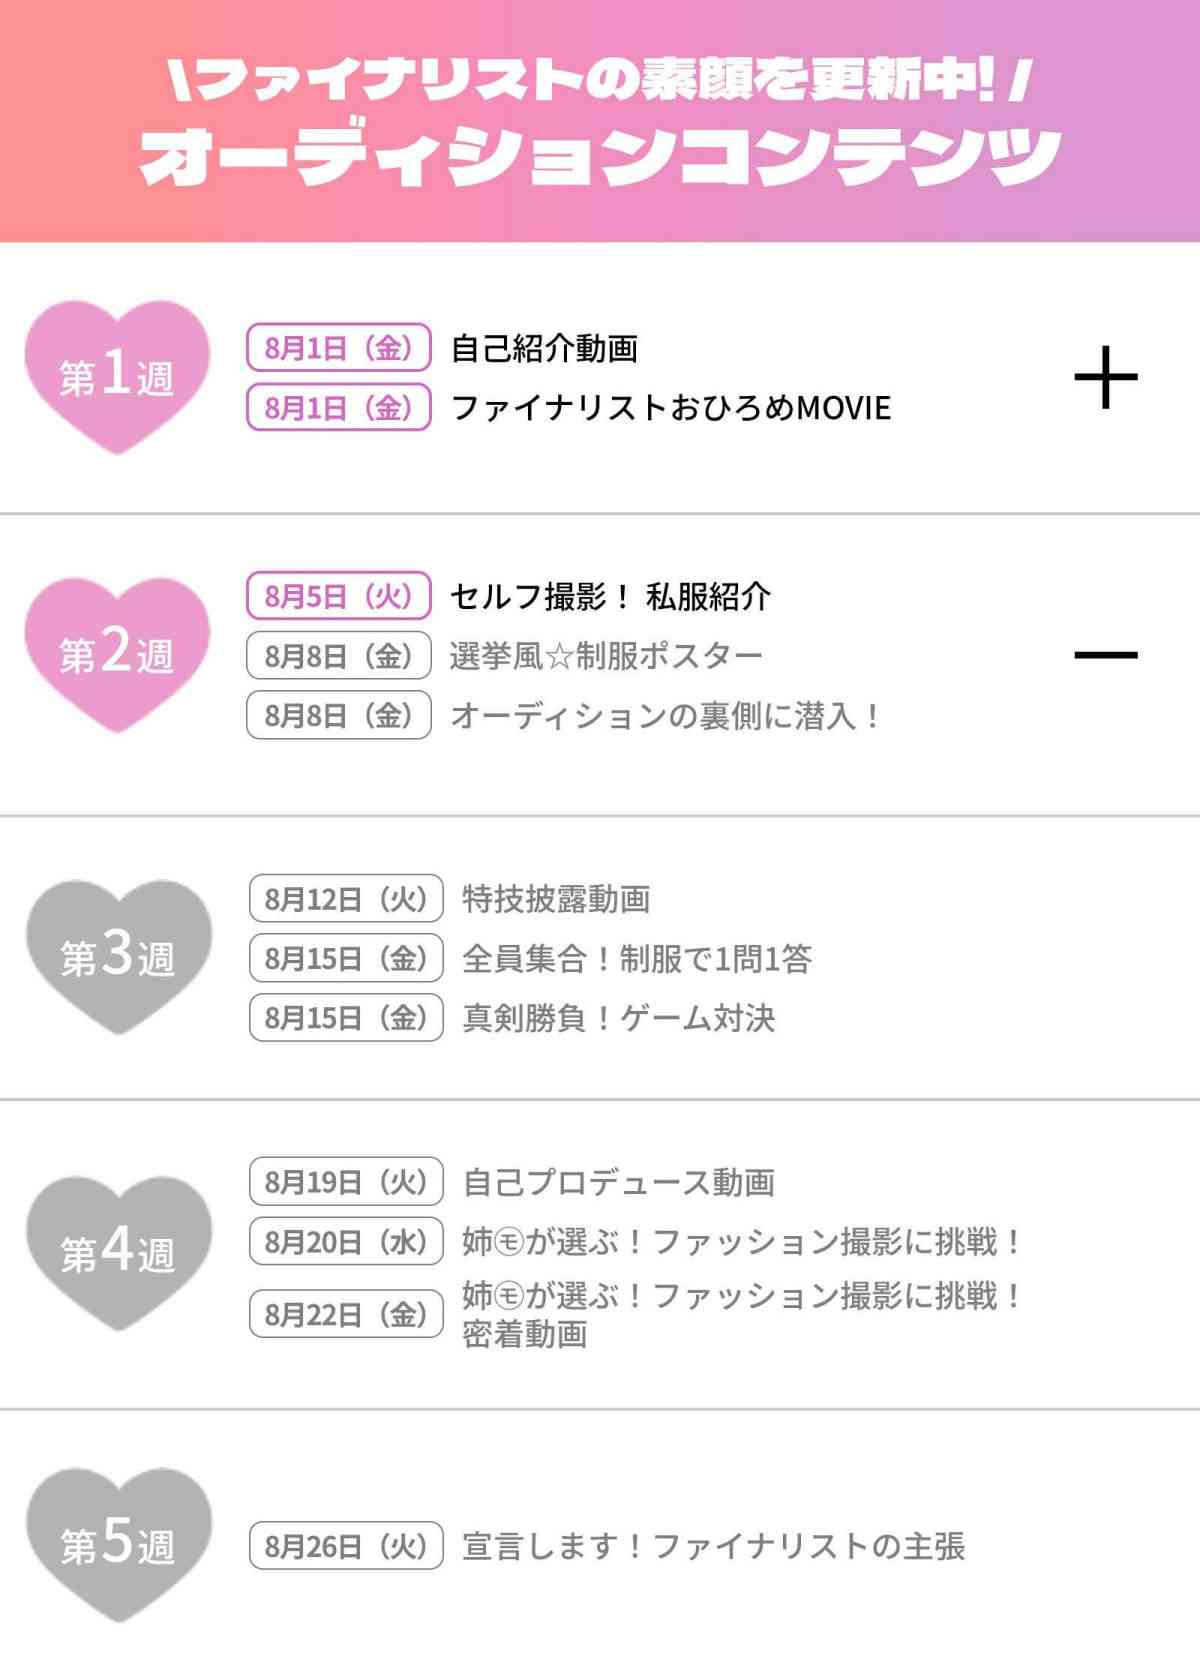The image size is (1200, 1680).
Task: Click the オーディションコンテンツ header banner
Action: click(x=600, y=121)
